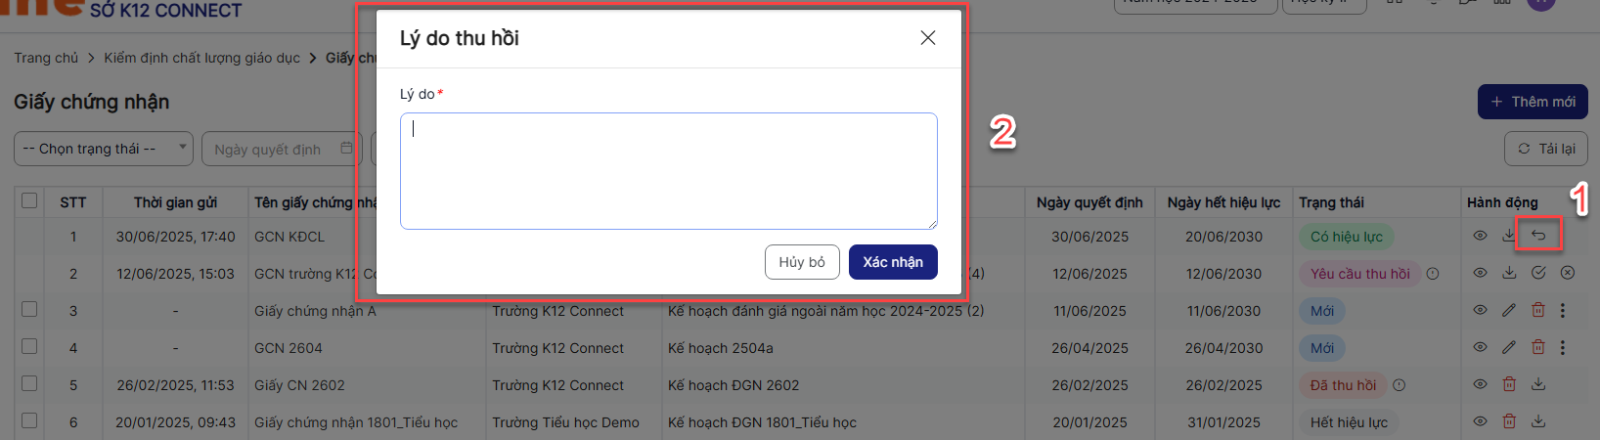
Task: Open the Ngày quyết định date picker
Action: pos(280,149)
